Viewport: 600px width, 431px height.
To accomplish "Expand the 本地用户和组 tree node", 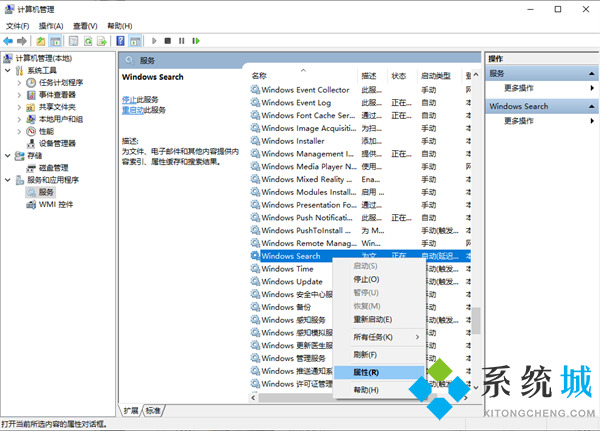I will [19, 119].
